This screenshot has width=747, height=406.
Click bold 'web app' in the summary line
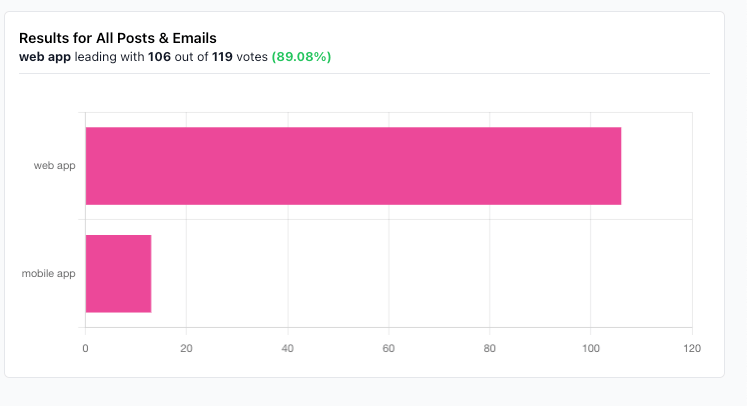click(x=45, y=57)
